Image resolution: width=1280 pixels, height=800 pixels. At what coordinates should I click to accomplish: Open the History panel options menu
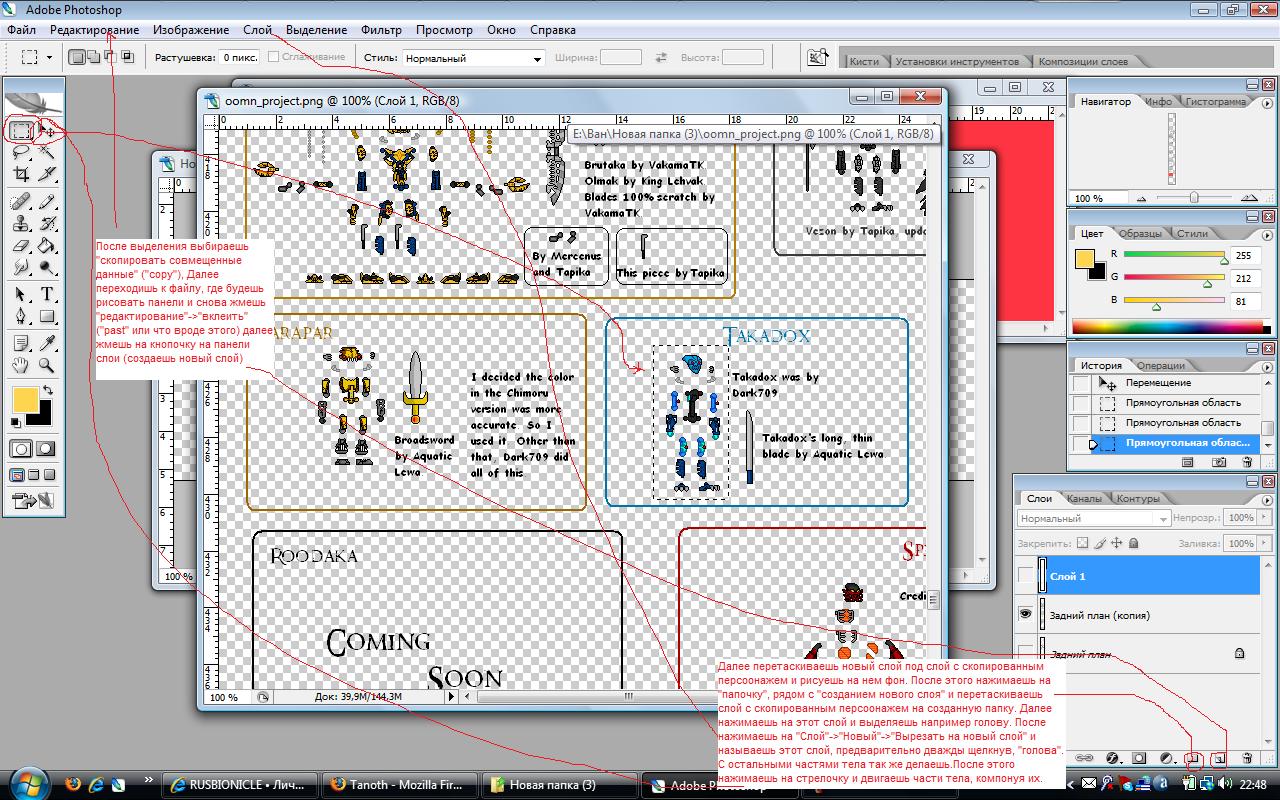1267,365
